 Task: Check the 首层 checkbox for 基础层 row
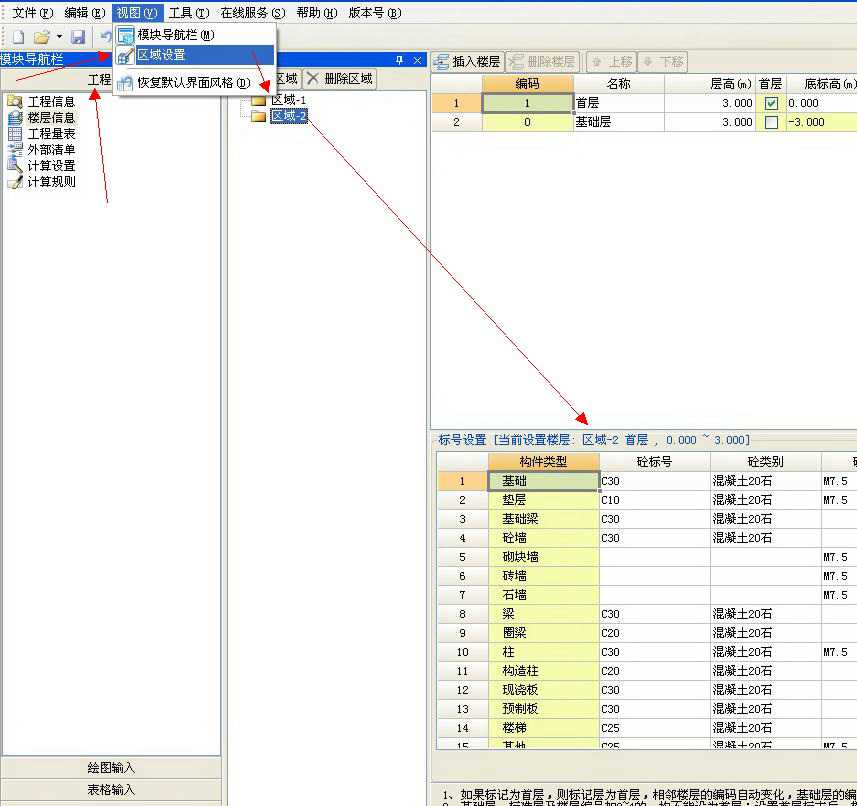tap(771, 122)
